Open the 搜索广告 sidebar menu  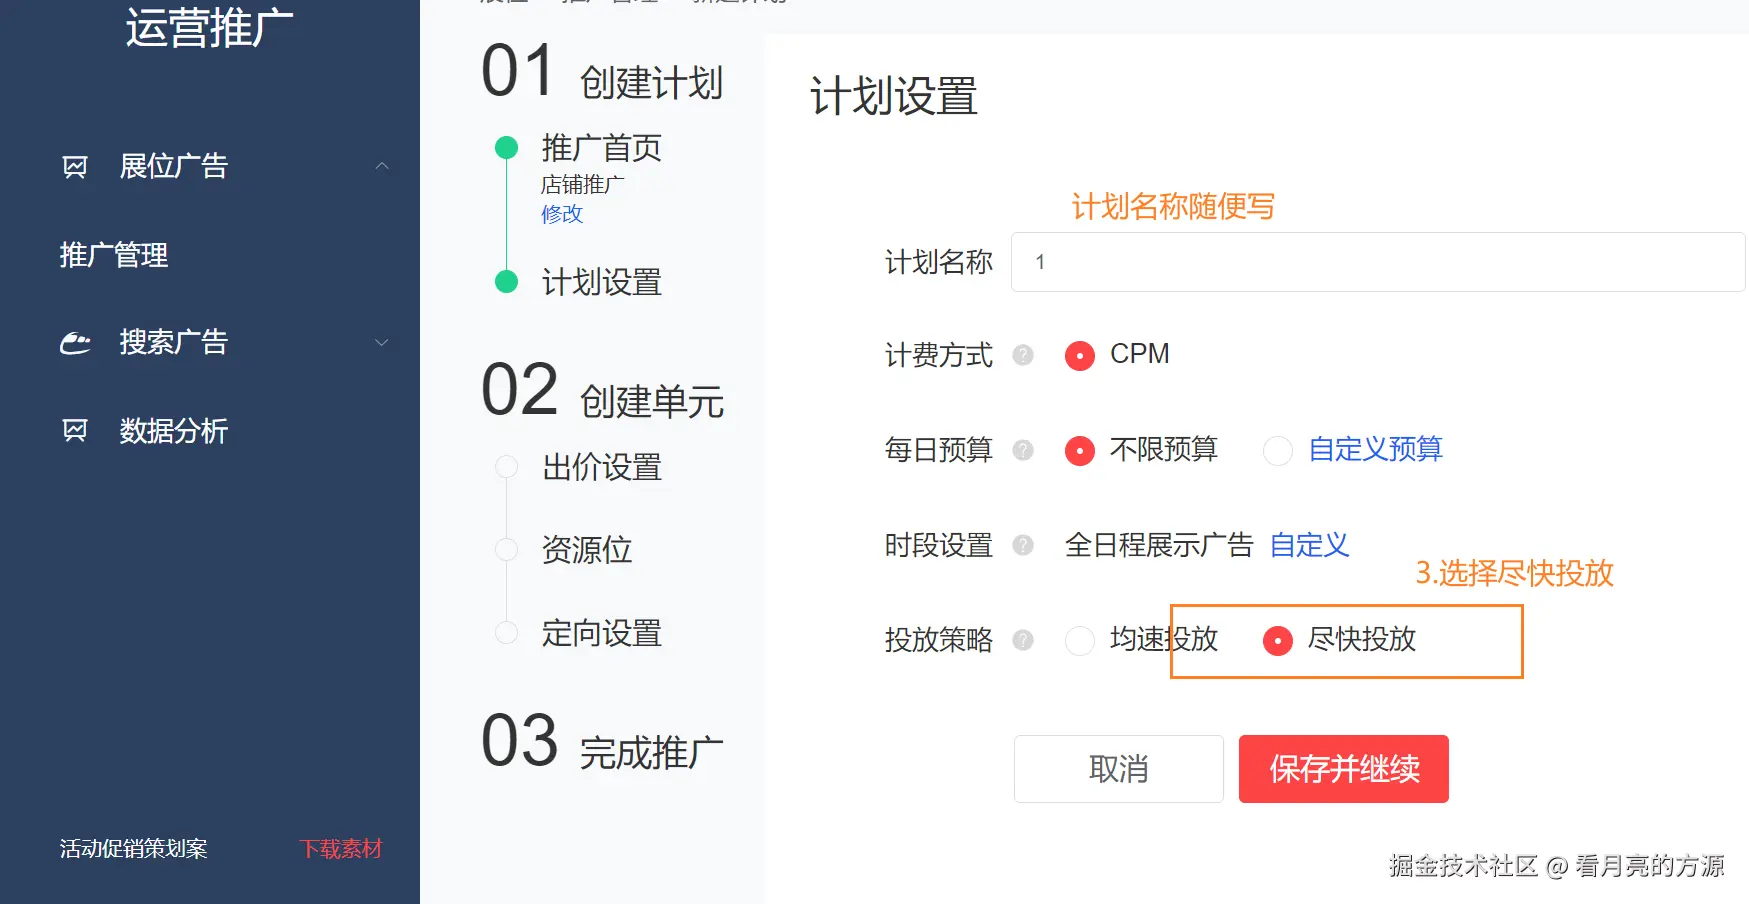click(174, 343)
